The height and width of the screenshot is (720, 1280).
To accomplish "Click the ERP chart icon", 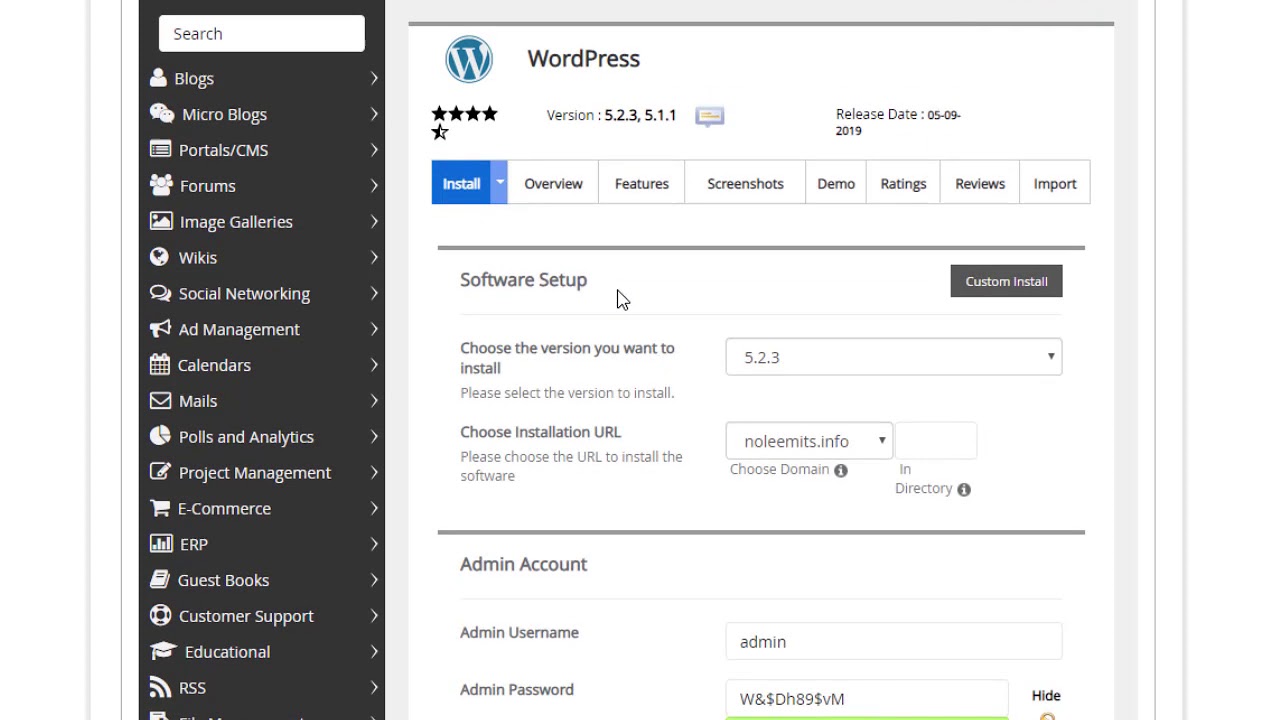I will [161, 543].
